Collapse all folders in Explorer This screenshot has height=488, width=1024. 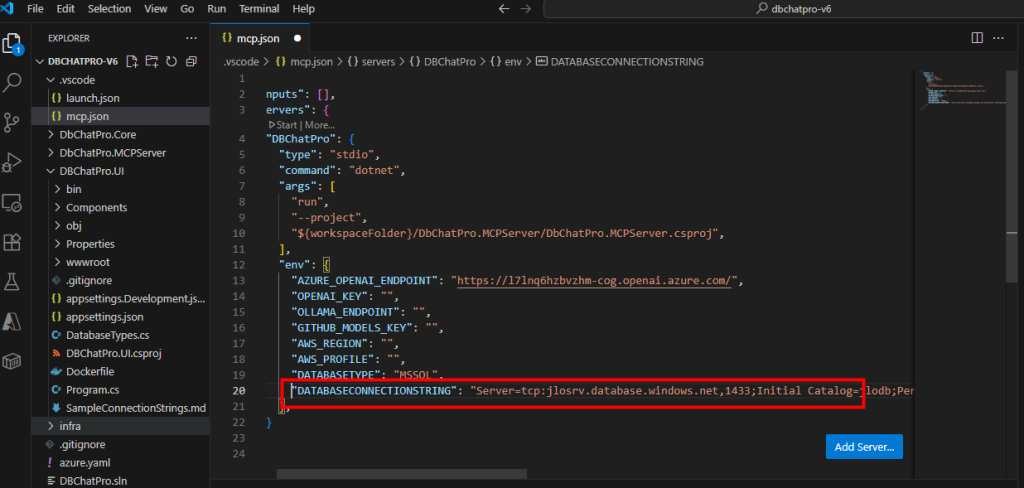tap(191, 61)
